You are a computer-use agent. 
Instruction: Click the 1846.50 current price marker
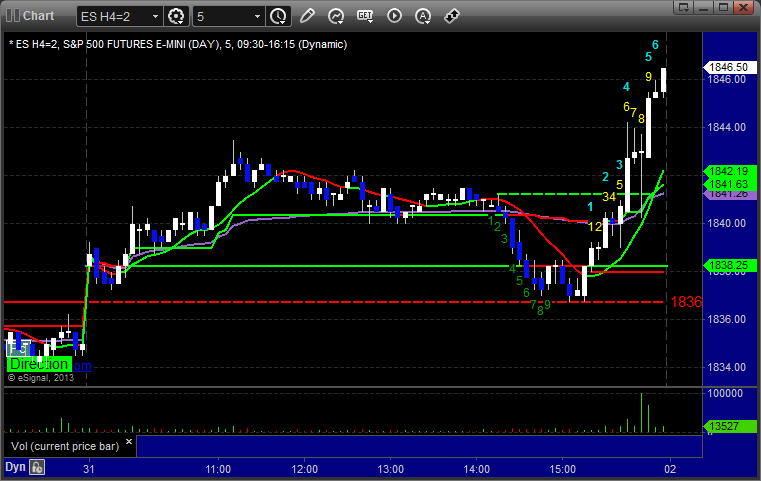point(730,67)
